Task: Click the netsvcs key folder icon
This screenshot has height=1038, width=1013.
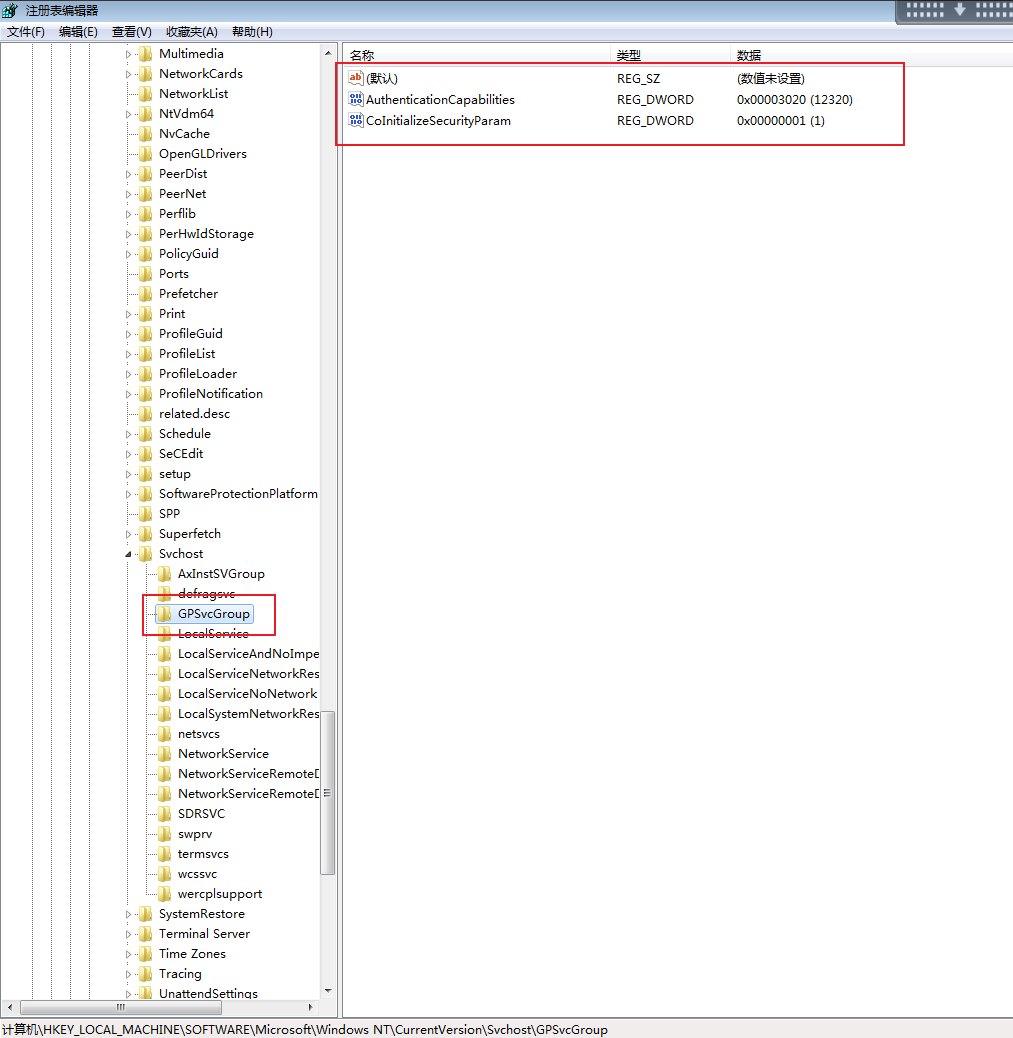Action: point(165,734)
